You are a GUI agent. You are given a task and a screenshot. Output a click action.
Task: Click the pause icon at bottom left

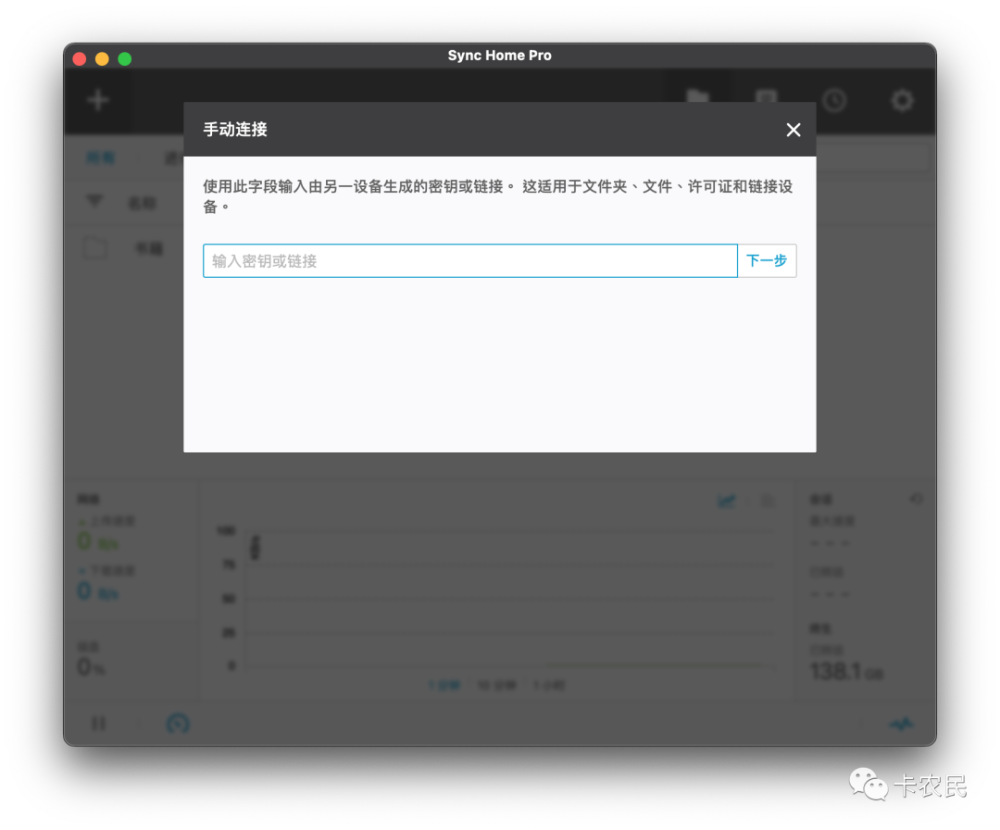click(98, 723)
